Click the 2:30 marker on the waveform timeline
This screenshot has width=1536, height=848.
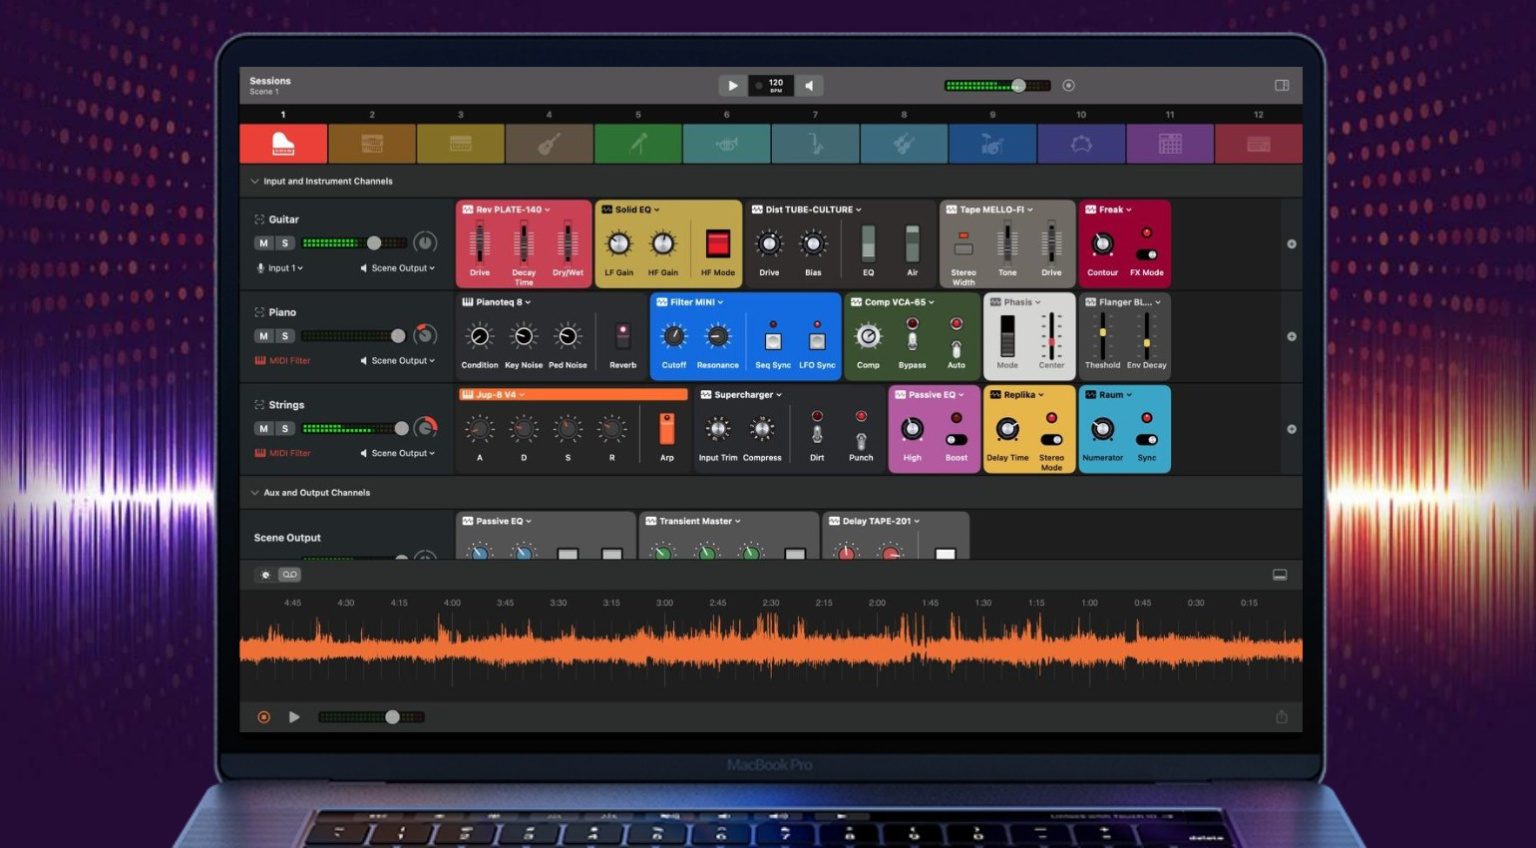tap(770, 603)
